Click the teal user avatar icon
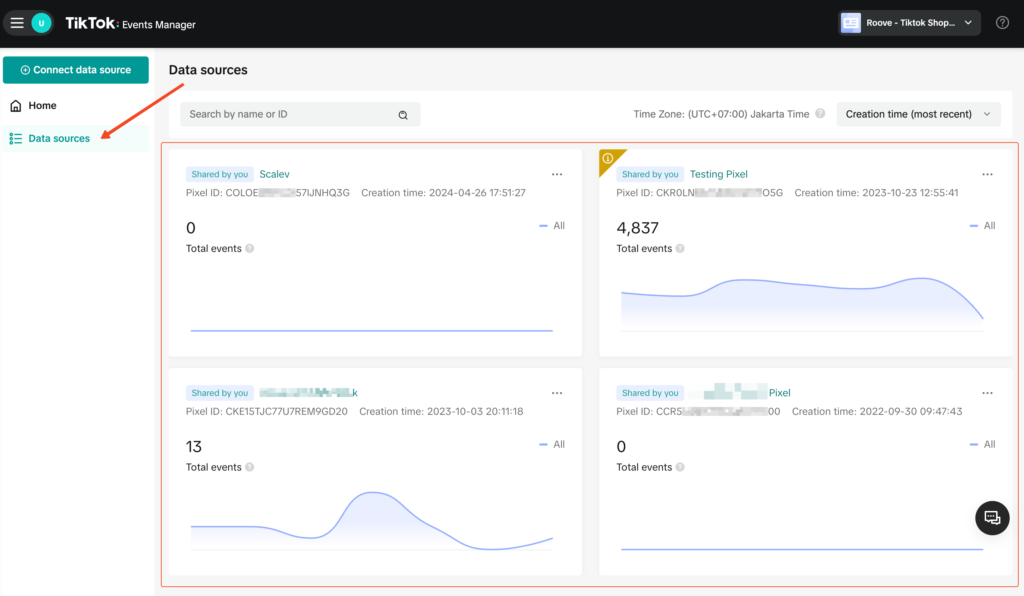The height and width of the screenshot is (596, 1024). pos(41,24)
